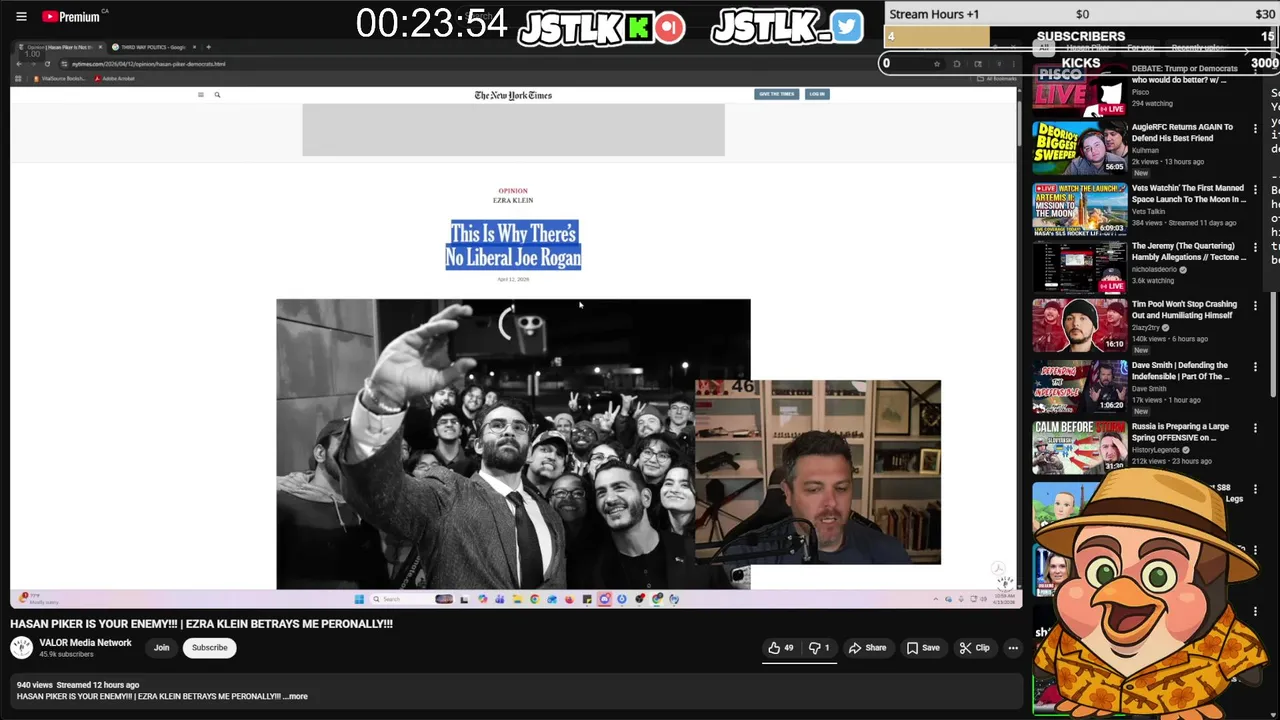1280x720 pixels.
Task: Open options menu for Russia Offensive video
Action: click(1255, 428)
